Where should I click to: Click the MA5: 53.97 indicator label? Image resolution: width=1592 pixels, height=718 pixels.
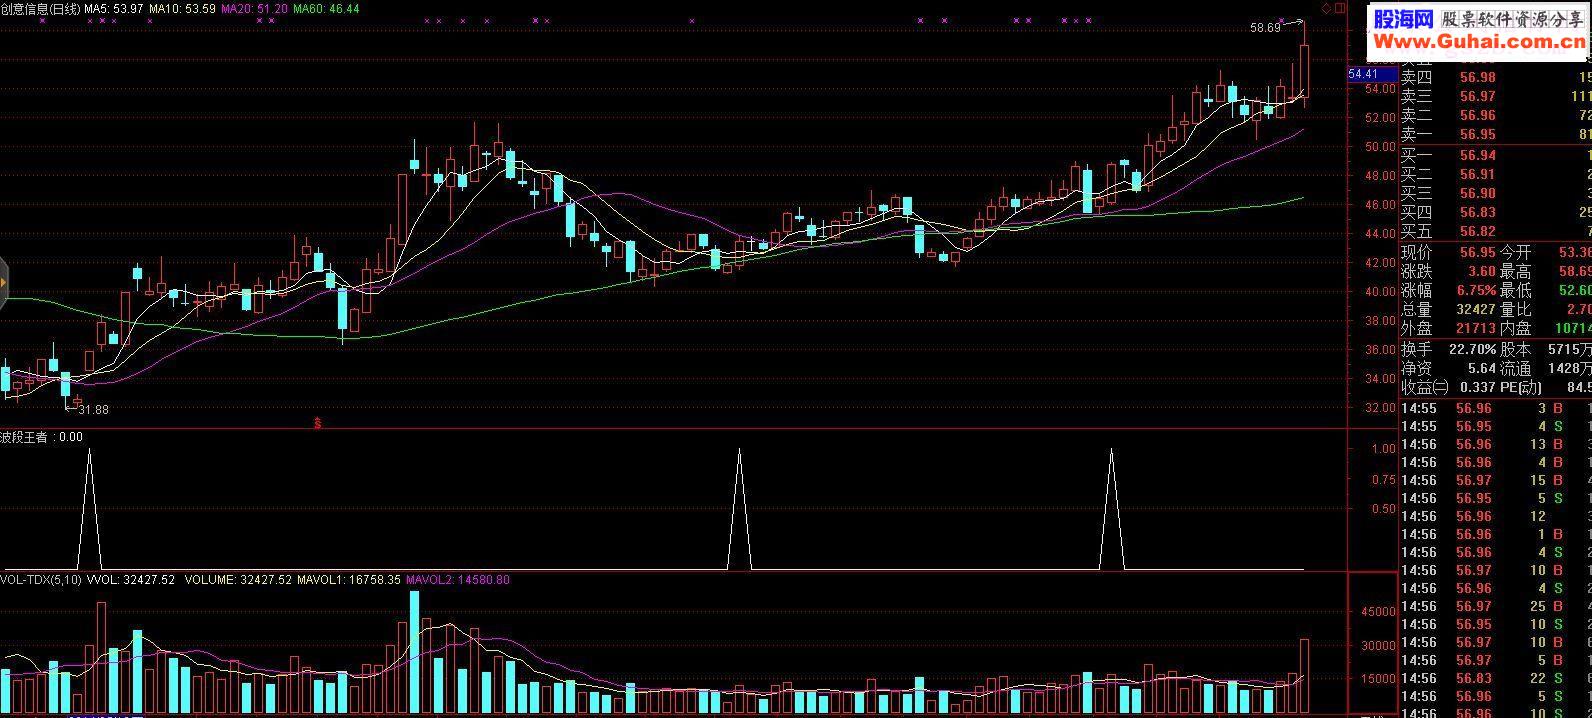point(114,8)
